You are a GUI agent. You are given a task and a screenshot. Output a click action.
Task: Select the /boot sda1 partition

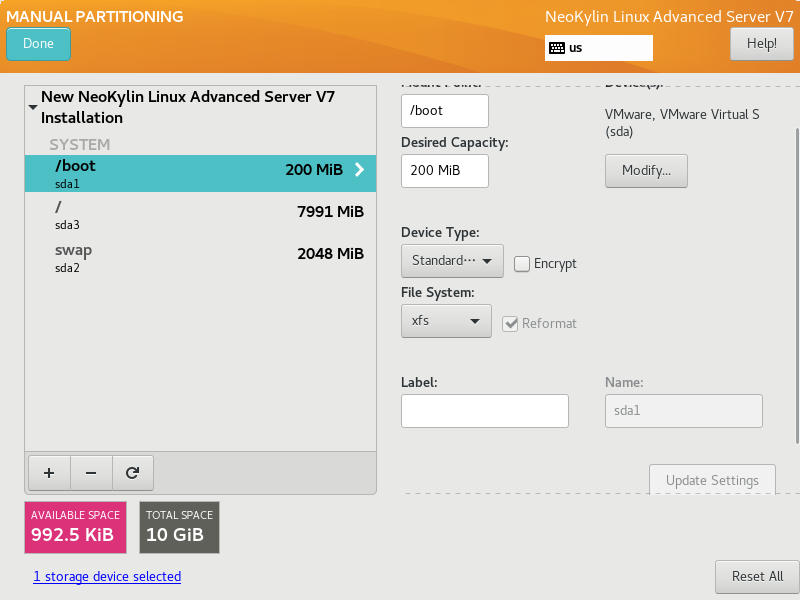pos(201,173)
